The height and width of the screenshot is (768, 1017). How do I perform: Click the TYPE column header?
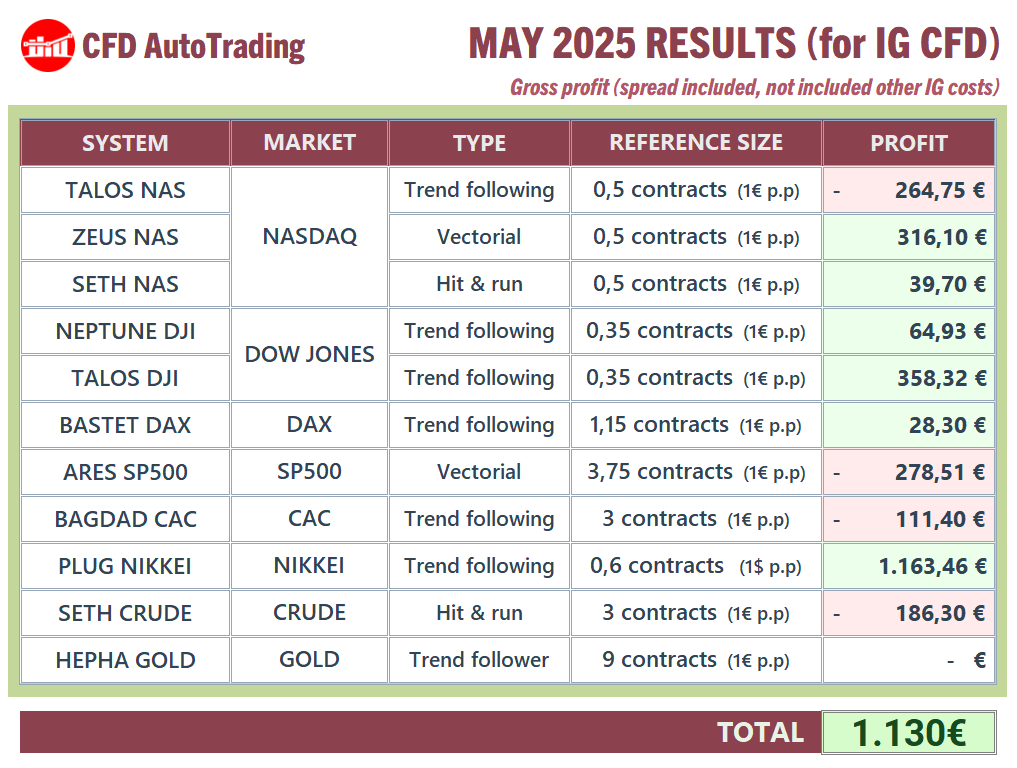pos(479,143)
